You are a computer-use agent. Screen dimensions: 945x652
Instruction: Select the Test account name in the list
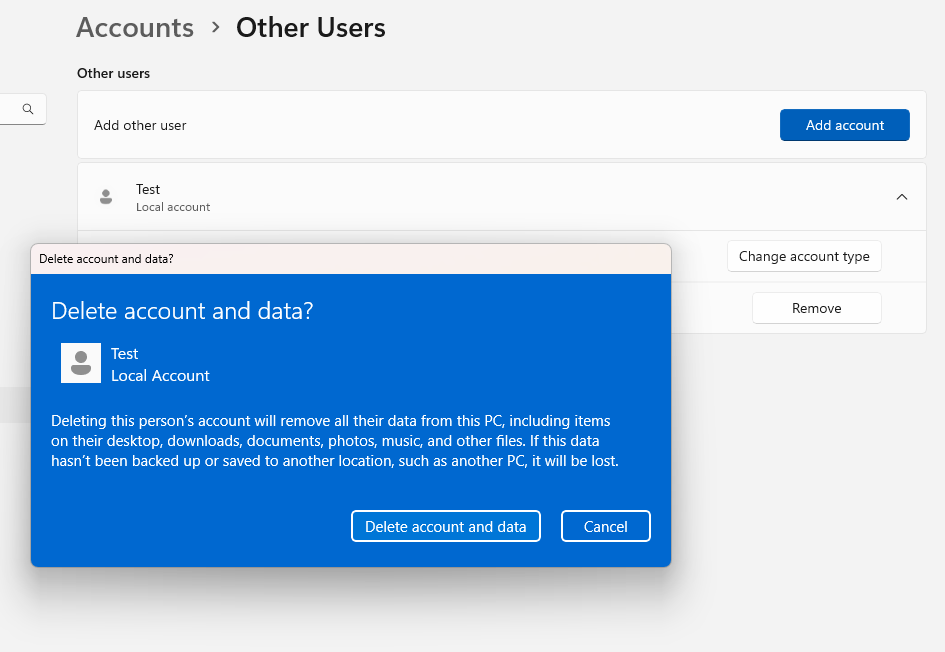[148, 189]
